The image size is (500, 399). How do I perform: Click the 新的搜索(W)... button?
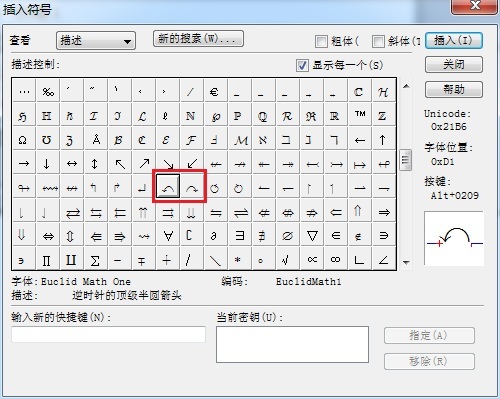(198, 39)
